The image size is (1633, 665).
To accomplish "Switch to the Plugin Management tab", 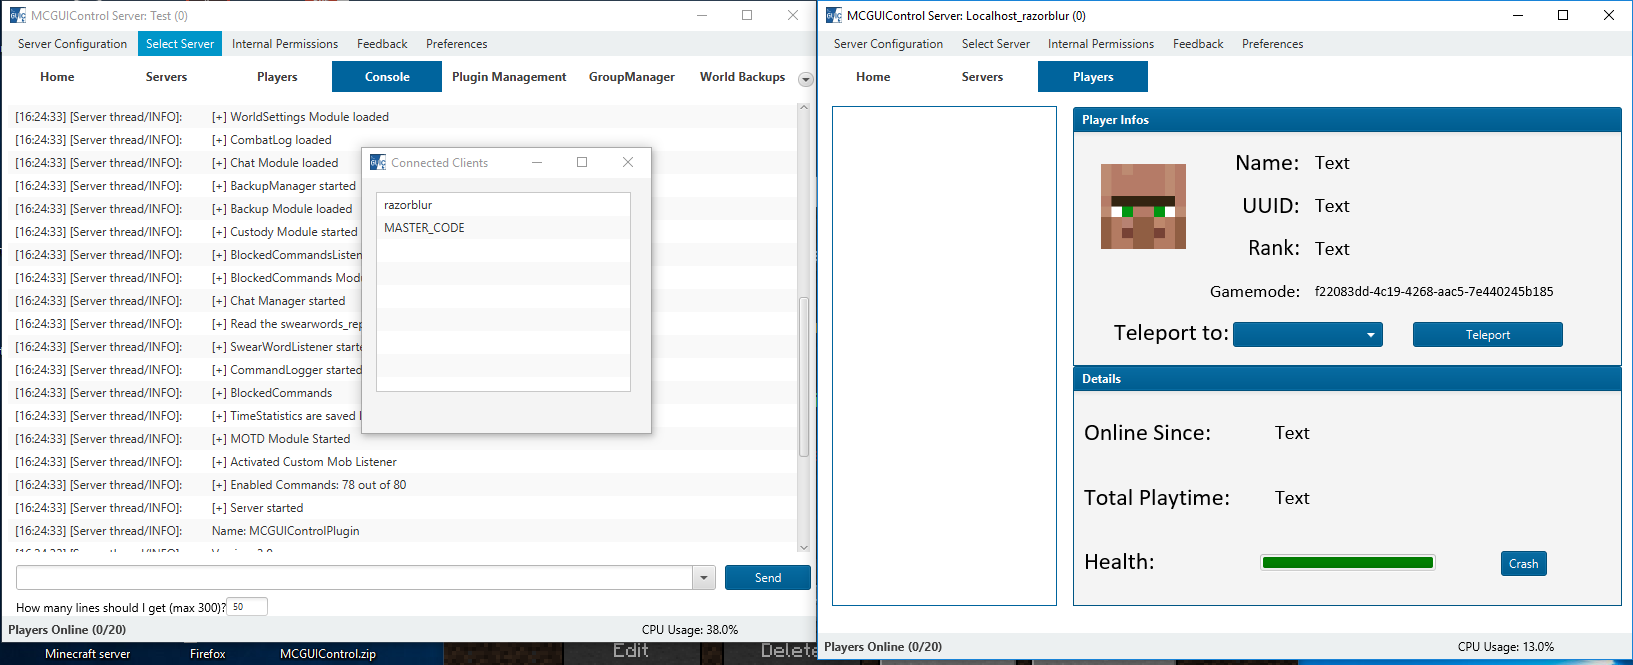I will coord(508,77).
